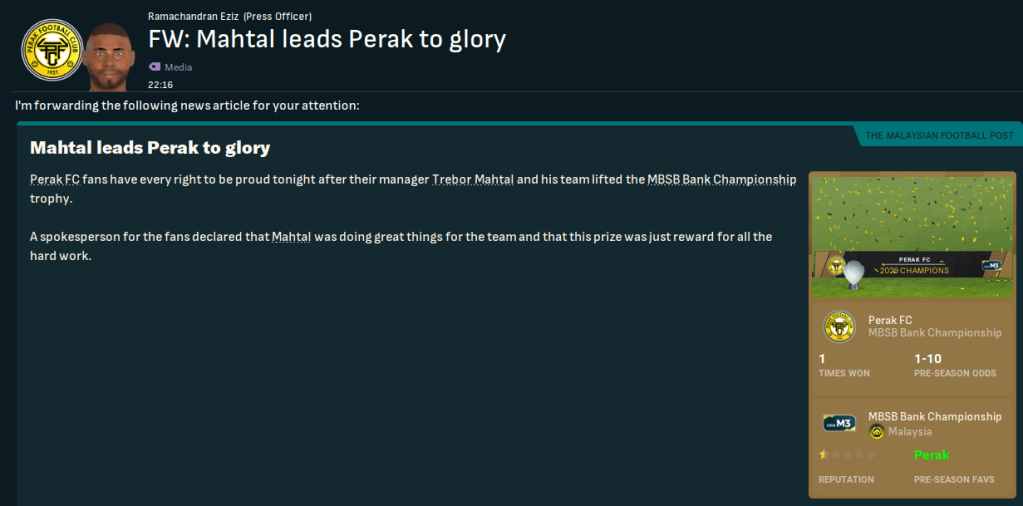
Task: Click the small Malaysia federation badge icon
Action: tap(877, 432)
